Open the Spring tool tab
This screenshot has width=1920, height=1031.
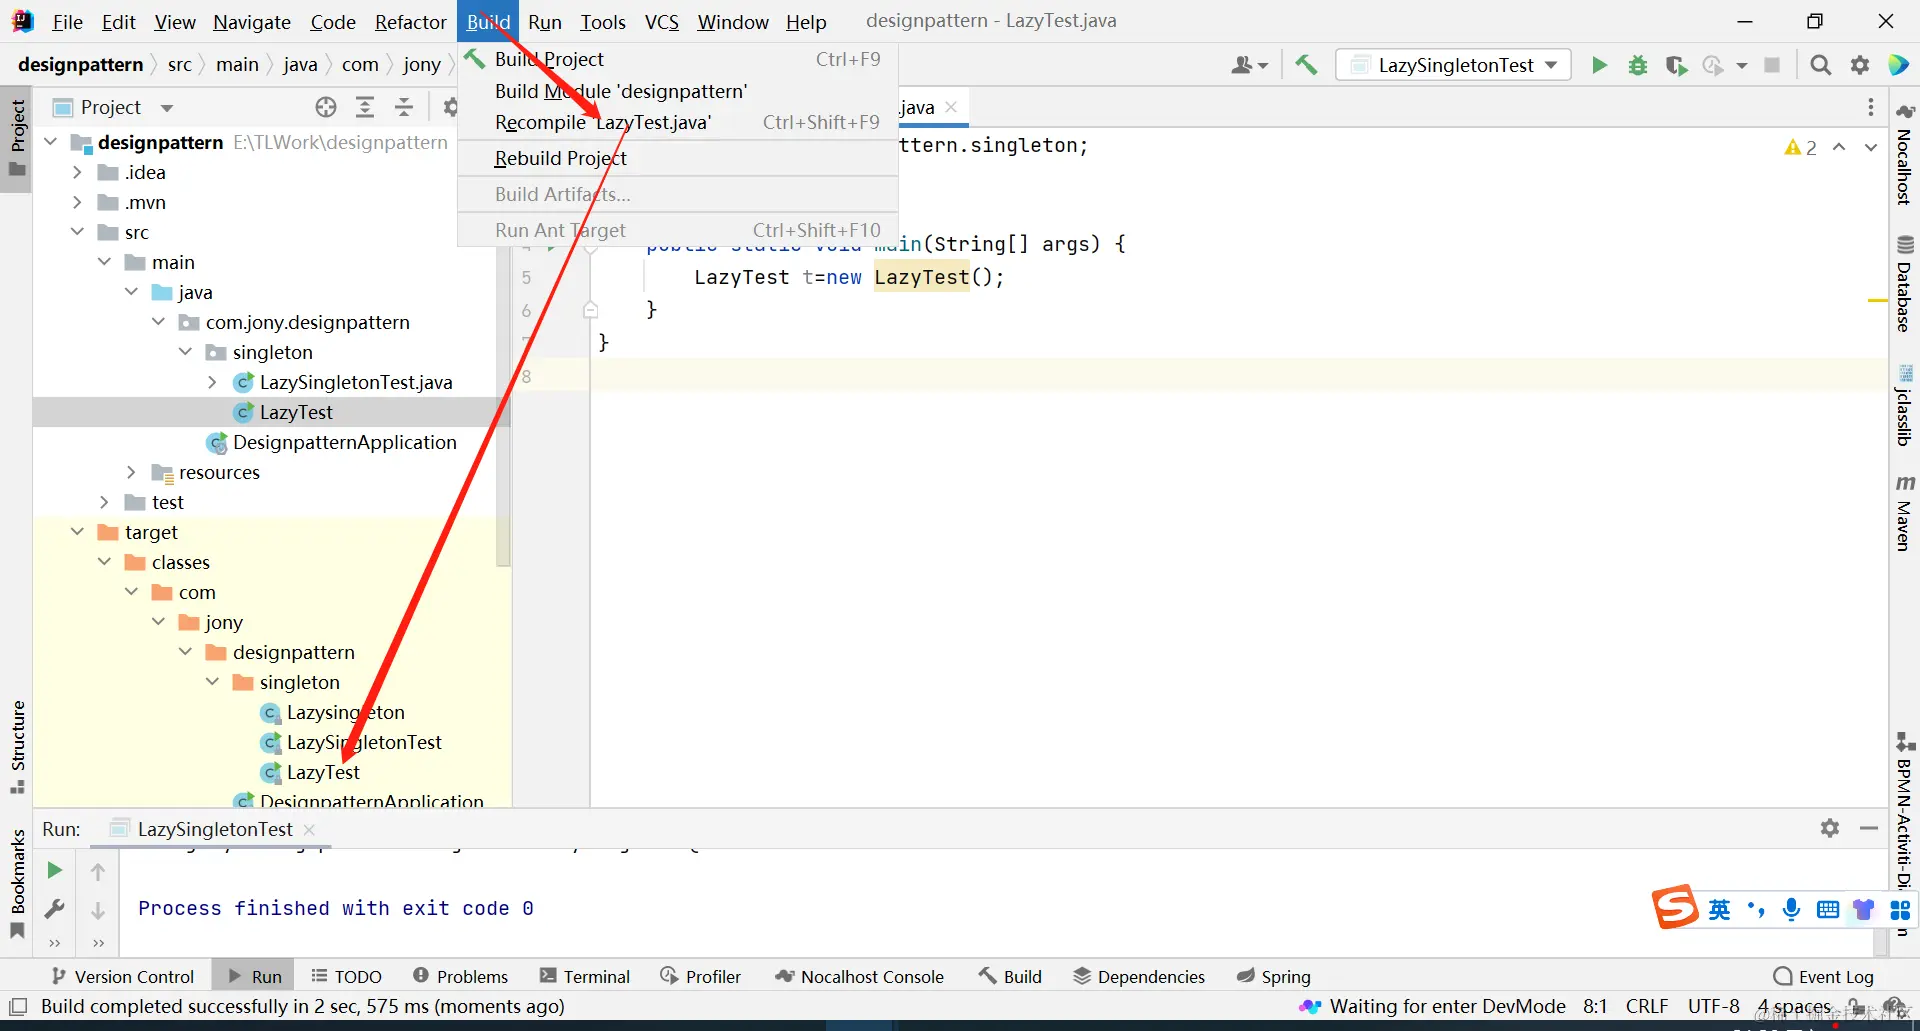click(1274, 977)
